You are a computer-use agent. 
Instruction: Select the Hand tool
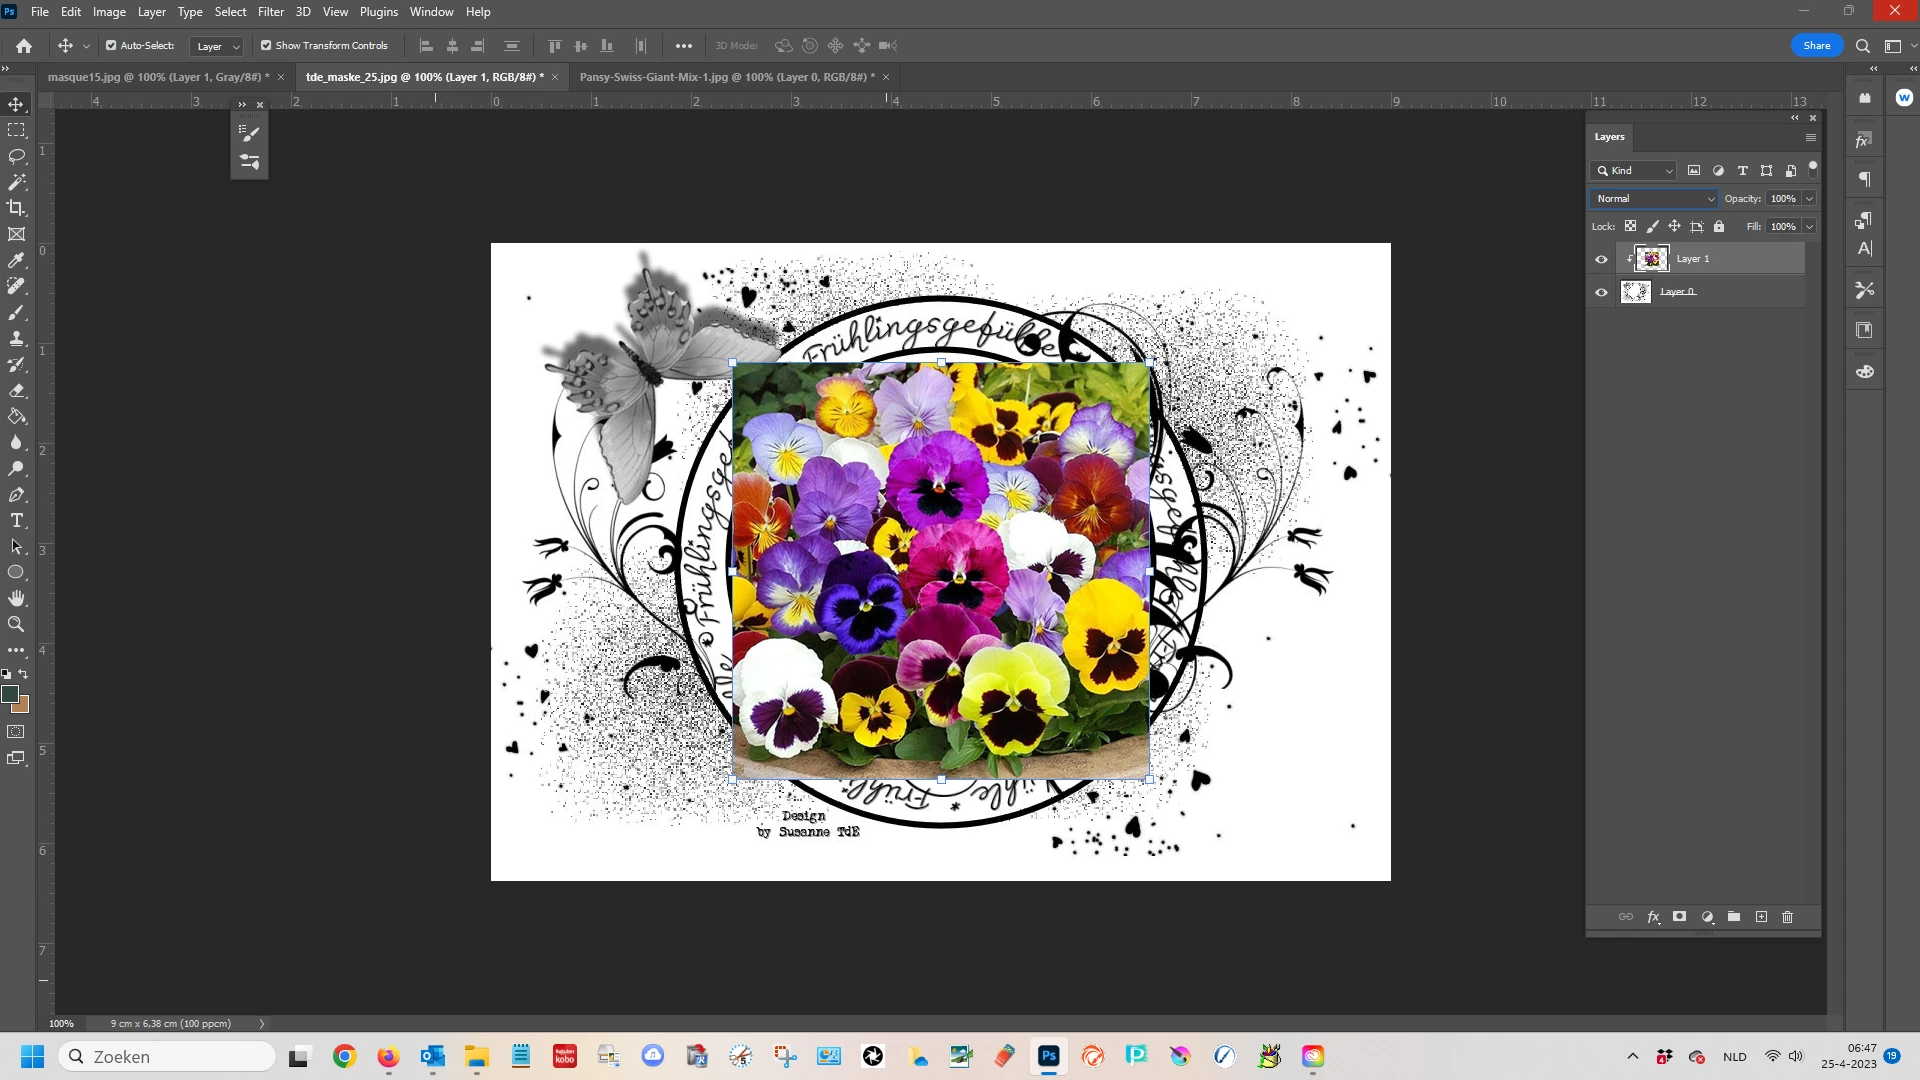[x=16, y=598]
